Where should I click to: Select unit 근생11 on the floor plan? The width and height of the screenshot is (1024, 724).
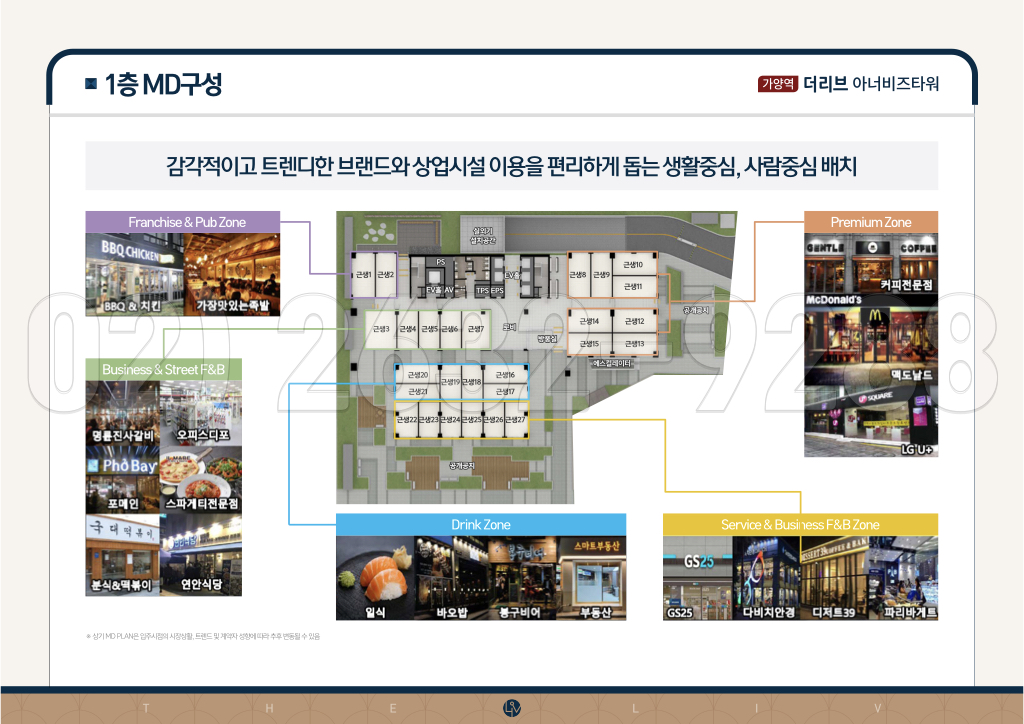[x=633, y=287]
